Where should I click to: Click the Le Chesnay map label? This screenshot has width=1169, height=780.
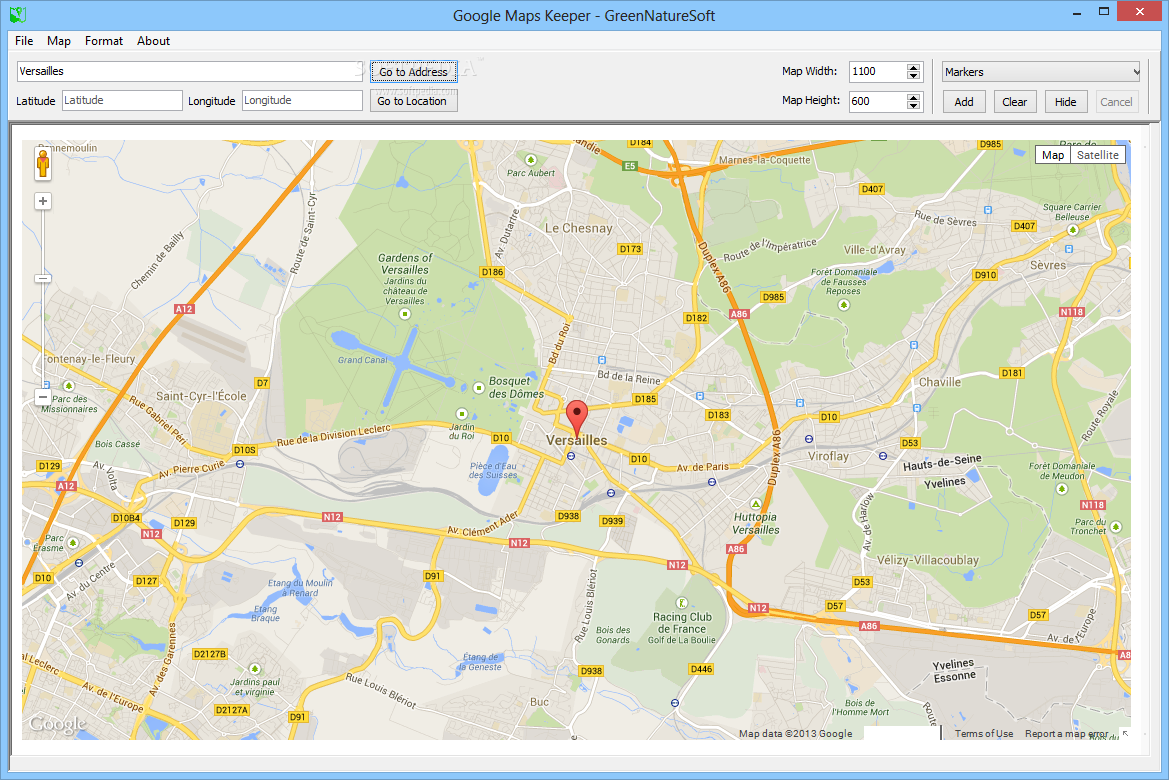coord(579,228)
